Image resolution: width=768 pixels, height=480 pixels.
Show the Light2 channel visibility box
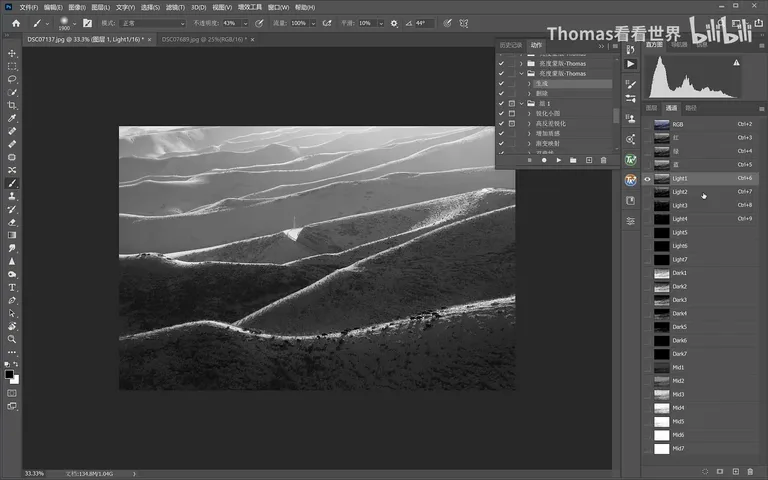[x=647, y=192]
